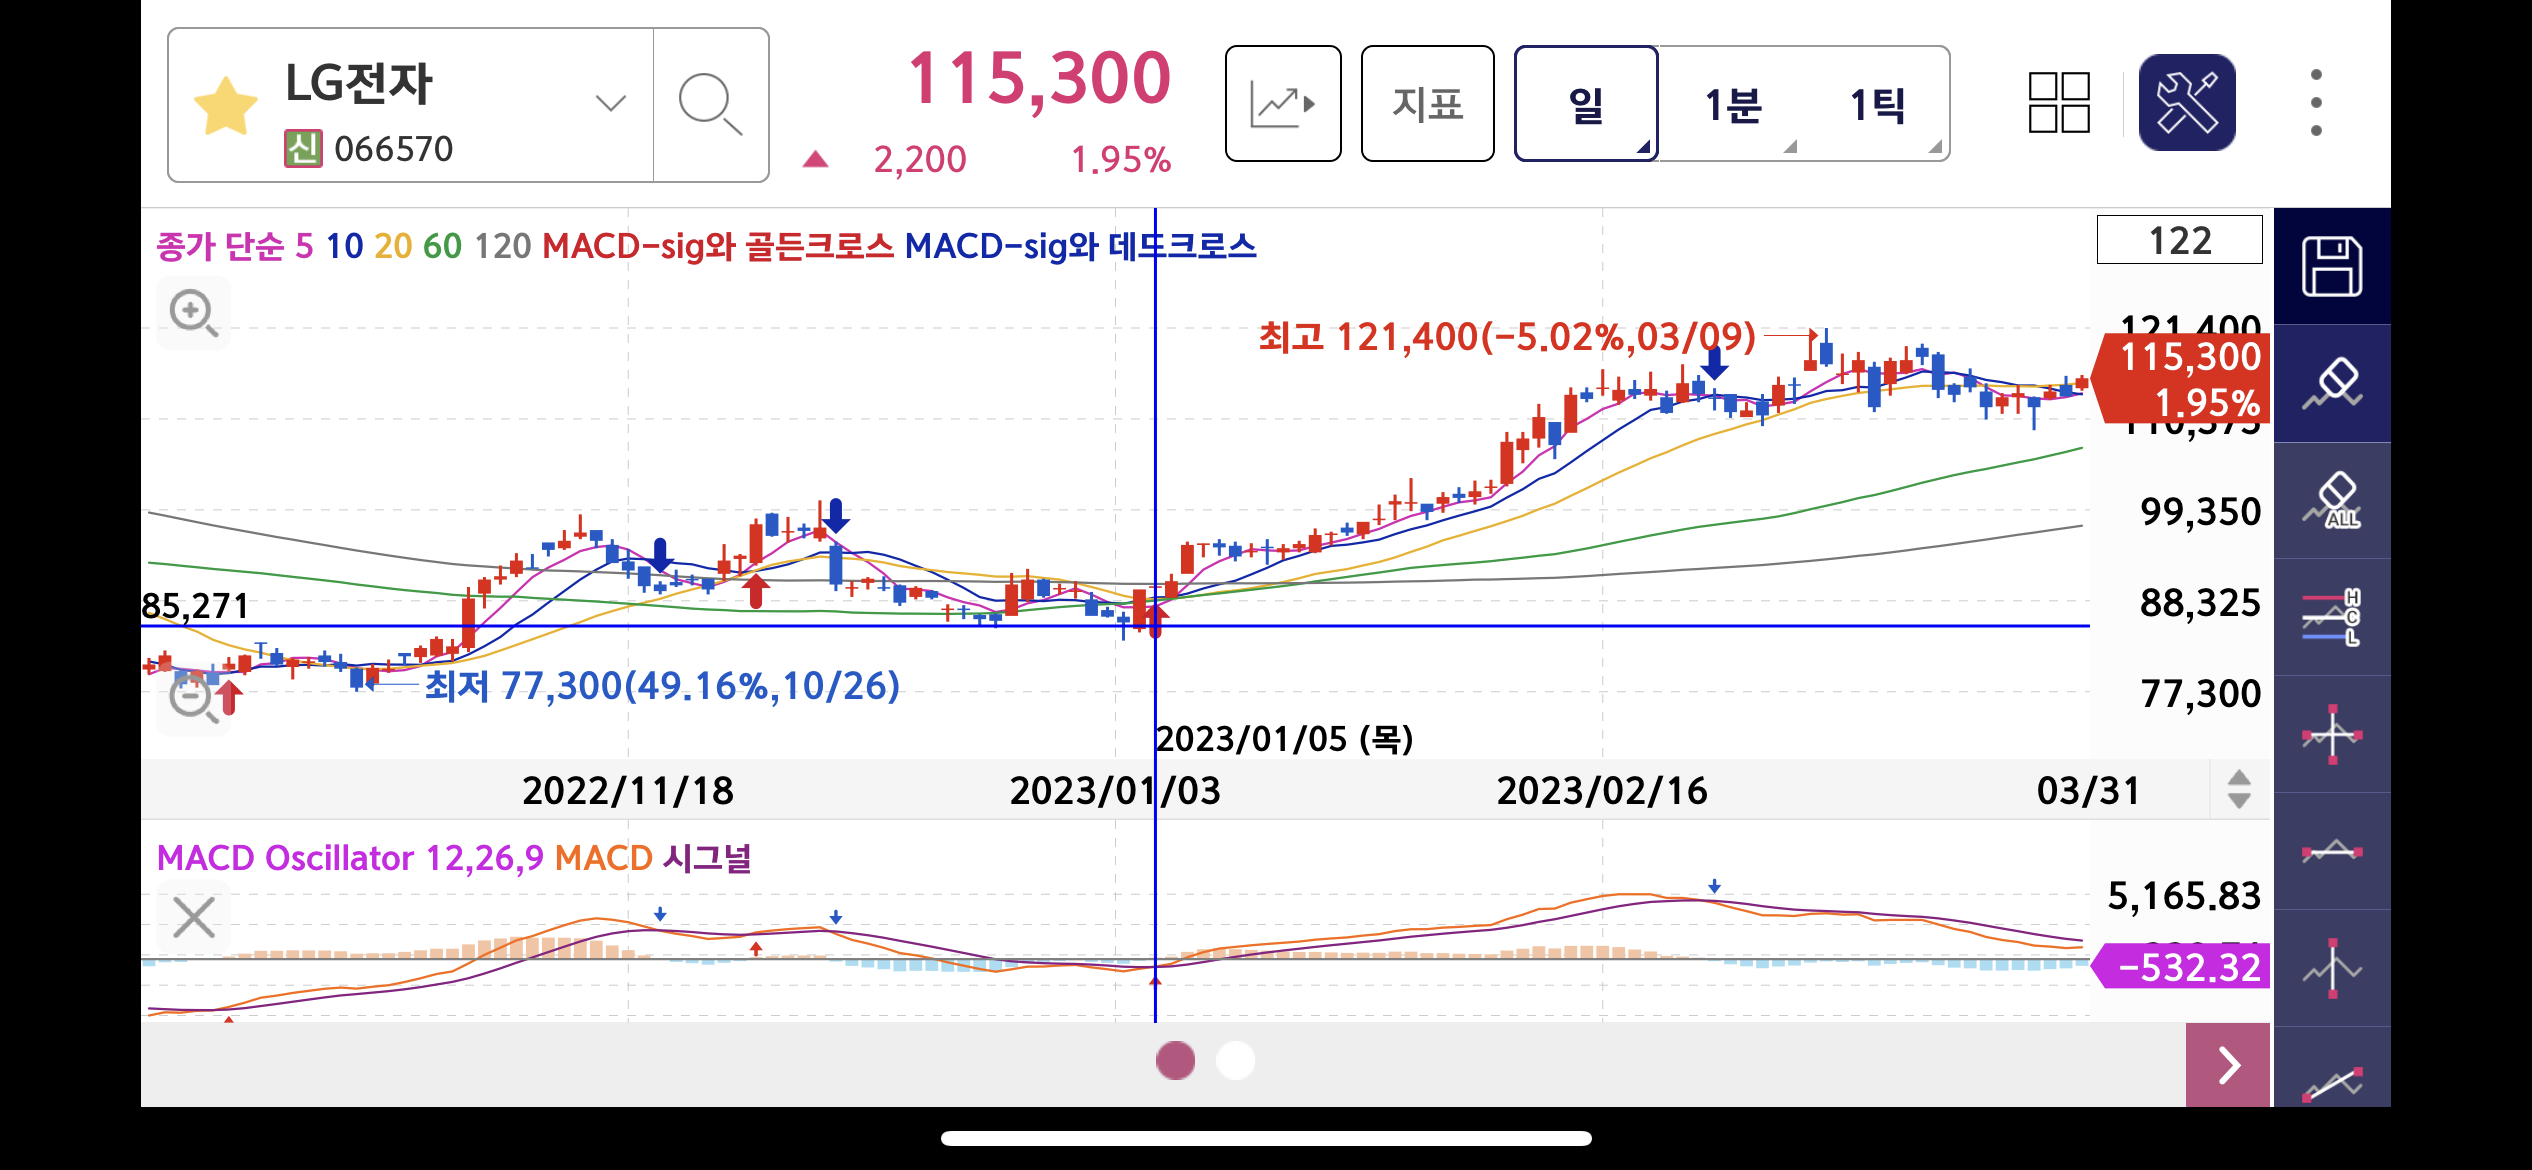Open the three-dot more options menu
Viewport: 2532px width, 1170px height.
tap(2316, 102)
